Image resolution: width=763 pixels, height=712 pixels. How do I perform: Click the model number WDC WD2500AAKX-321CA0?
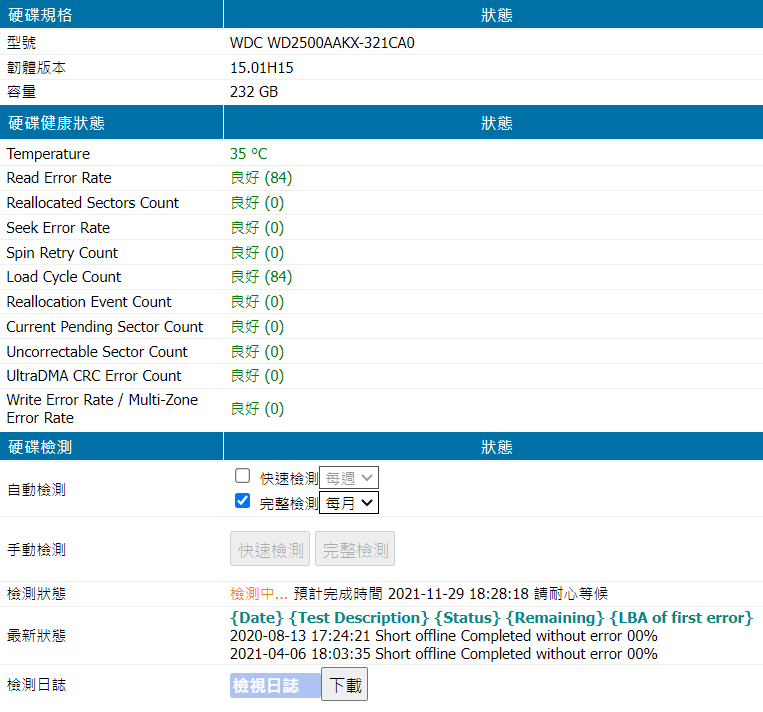point(322,43)
